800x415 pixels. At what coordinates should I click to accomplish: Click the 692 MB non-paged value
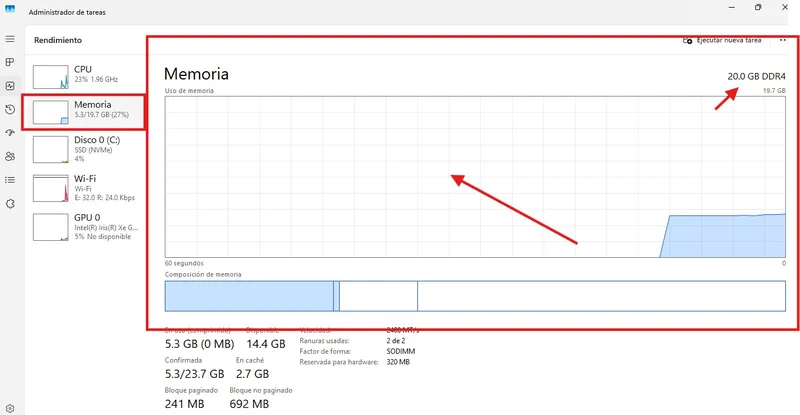click(249, 404)
